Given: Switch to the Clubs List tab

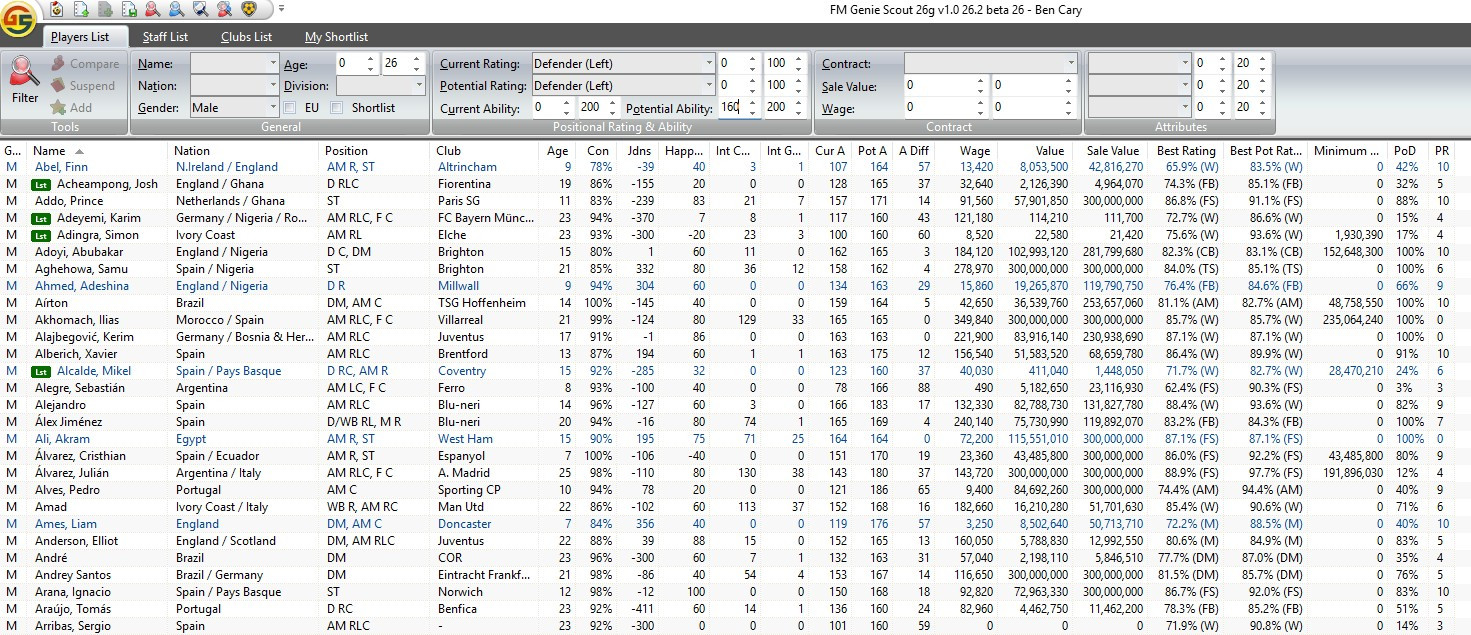Looking at the screenshot, I should (247, 37).
